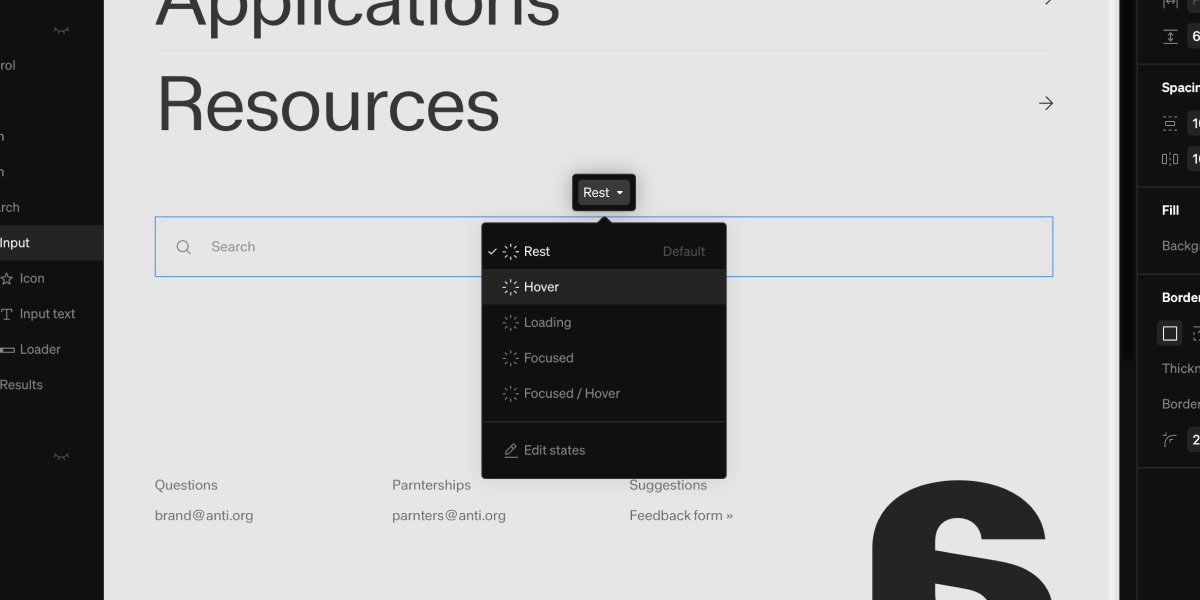The width and height of the screenshot is (1200, 600).
Task: Choose the solid border style button
Action: point(1170,334)
